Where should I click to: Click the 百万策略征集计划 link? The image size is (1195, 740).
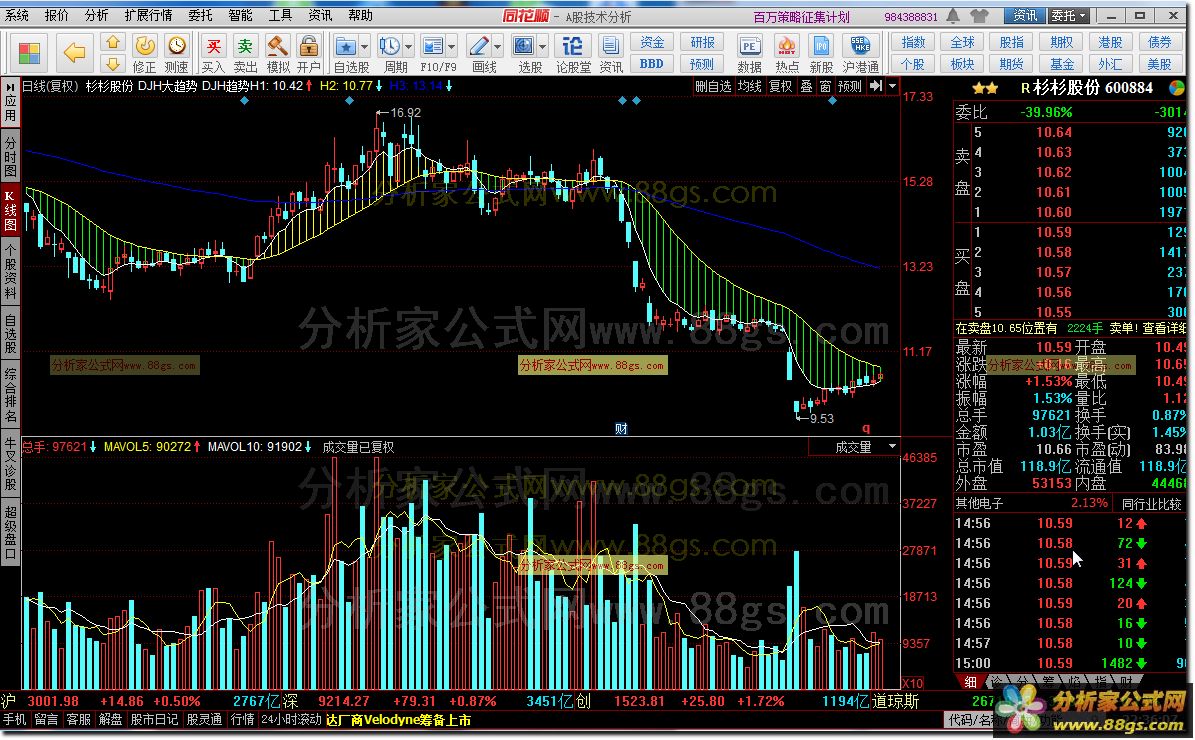(x=802, y=16)
